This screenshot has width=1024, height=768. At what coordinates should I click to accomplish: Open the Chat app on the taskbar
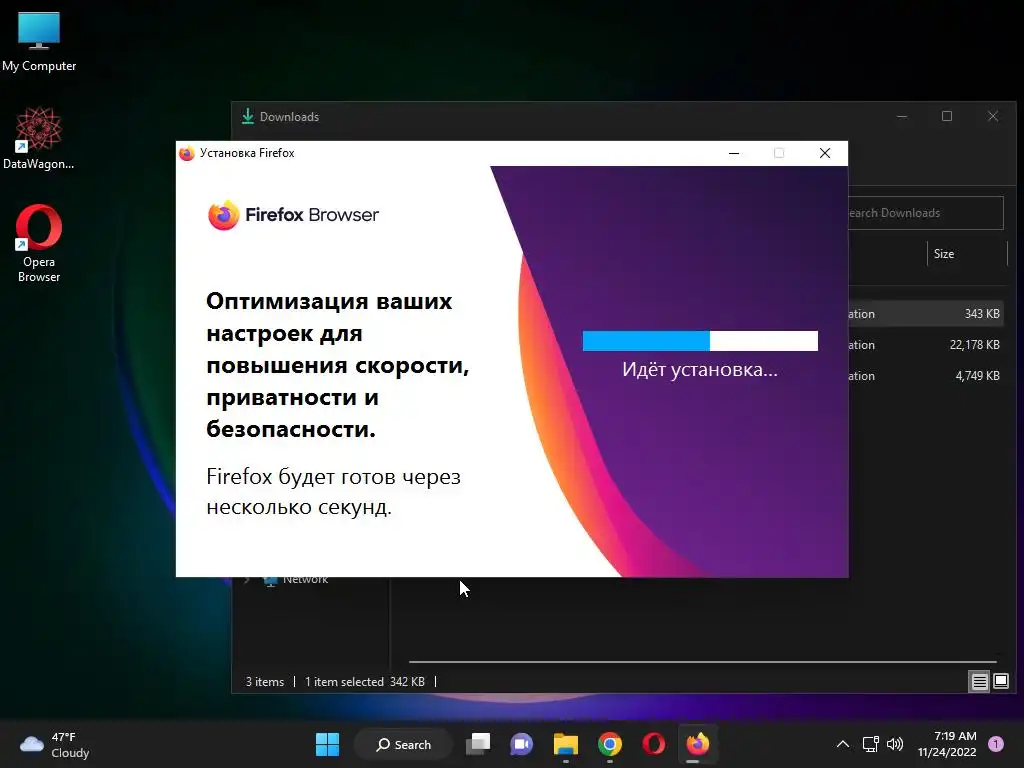[521, 744]
